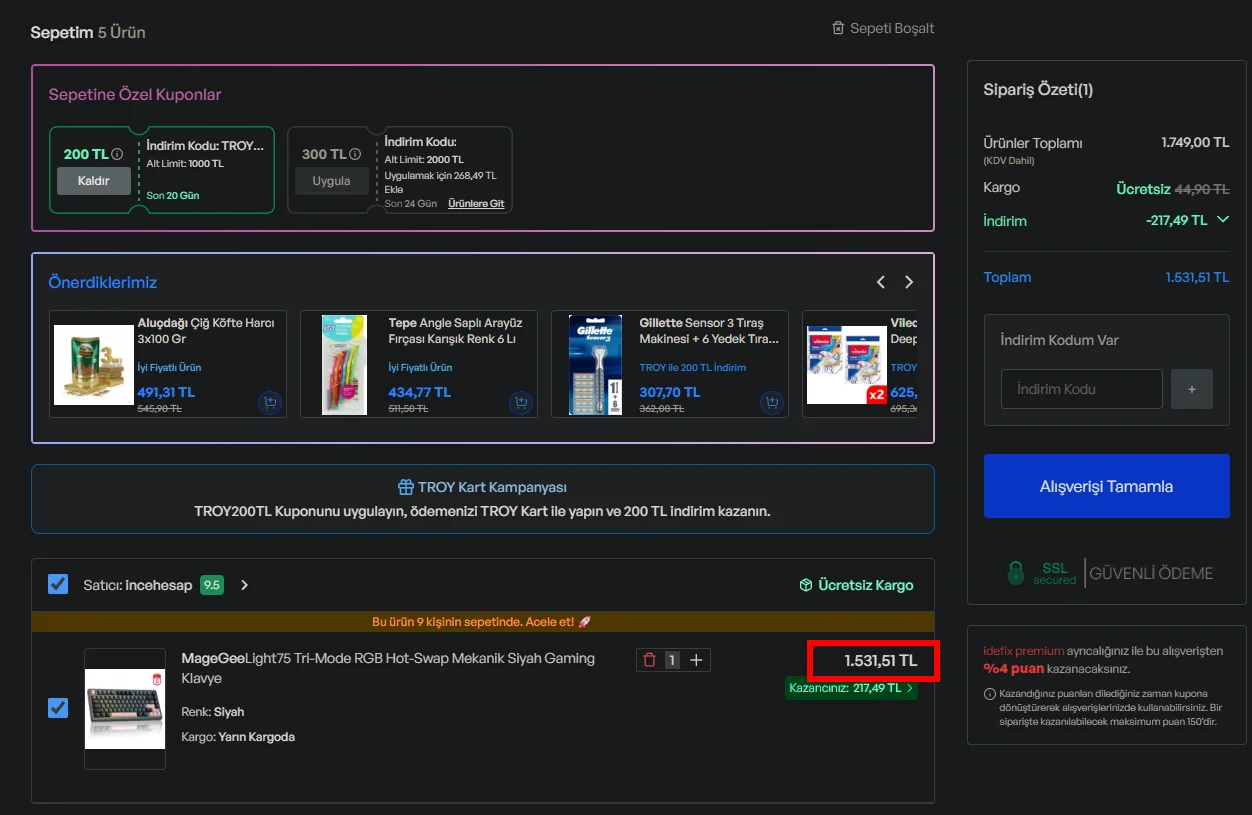This screenshot has height=815, width=1252.
Task: Click the Toplam 1.531,51 TL amount in summary
Action: click(x=1197, y=277)
